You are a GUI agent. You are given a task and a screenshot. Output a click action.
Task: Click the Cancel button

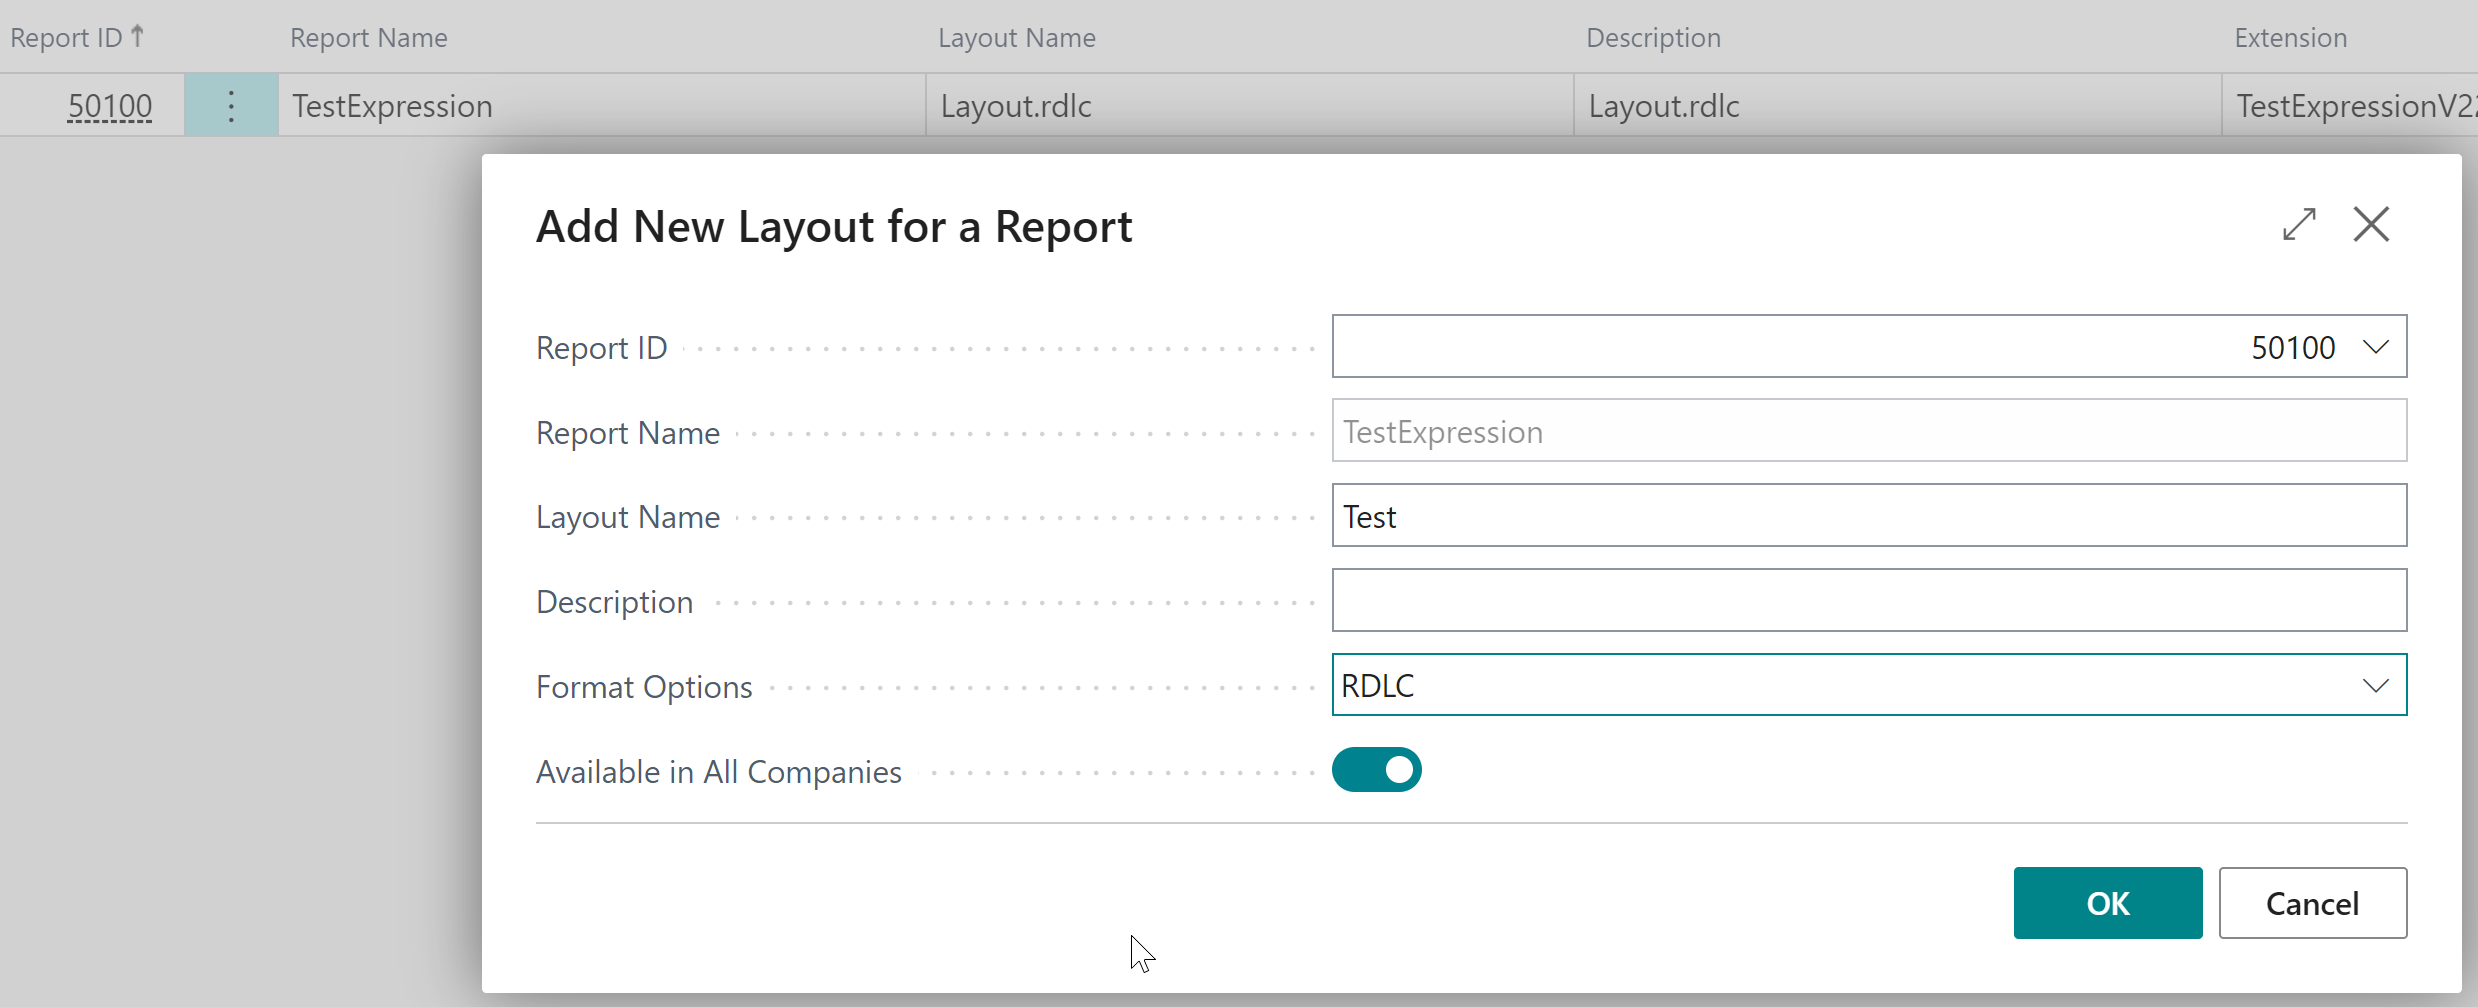[x=2312, y=902]
